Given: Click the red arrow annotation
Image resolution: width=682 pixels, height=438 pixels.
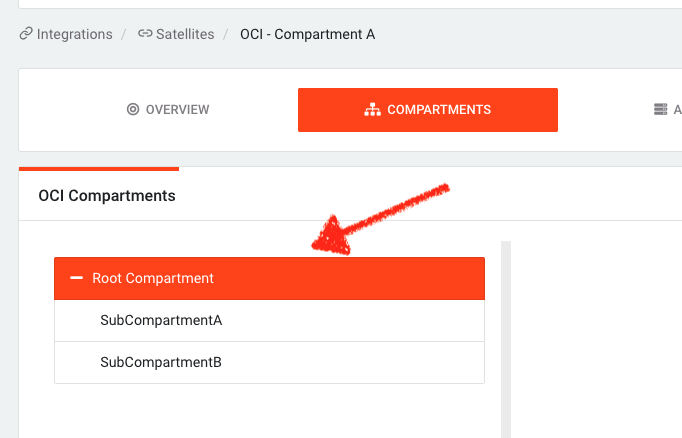Looking at the screenshot, I should click(380, 219).
